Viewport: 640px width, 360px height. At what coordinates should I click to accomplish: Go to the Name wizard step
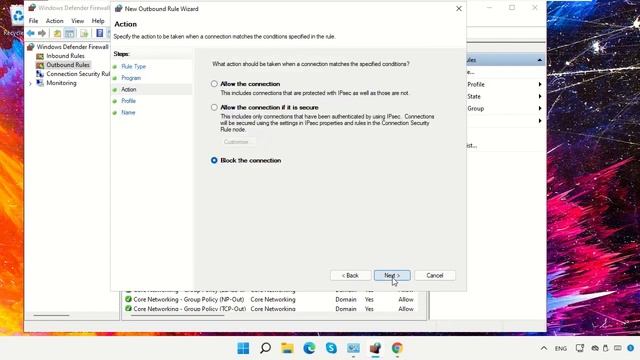tap(128, 112)
